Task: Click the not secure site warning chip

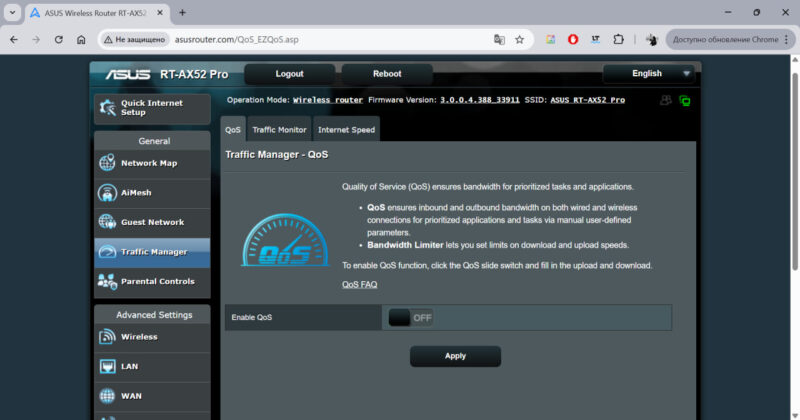Action: coord(135,39)
